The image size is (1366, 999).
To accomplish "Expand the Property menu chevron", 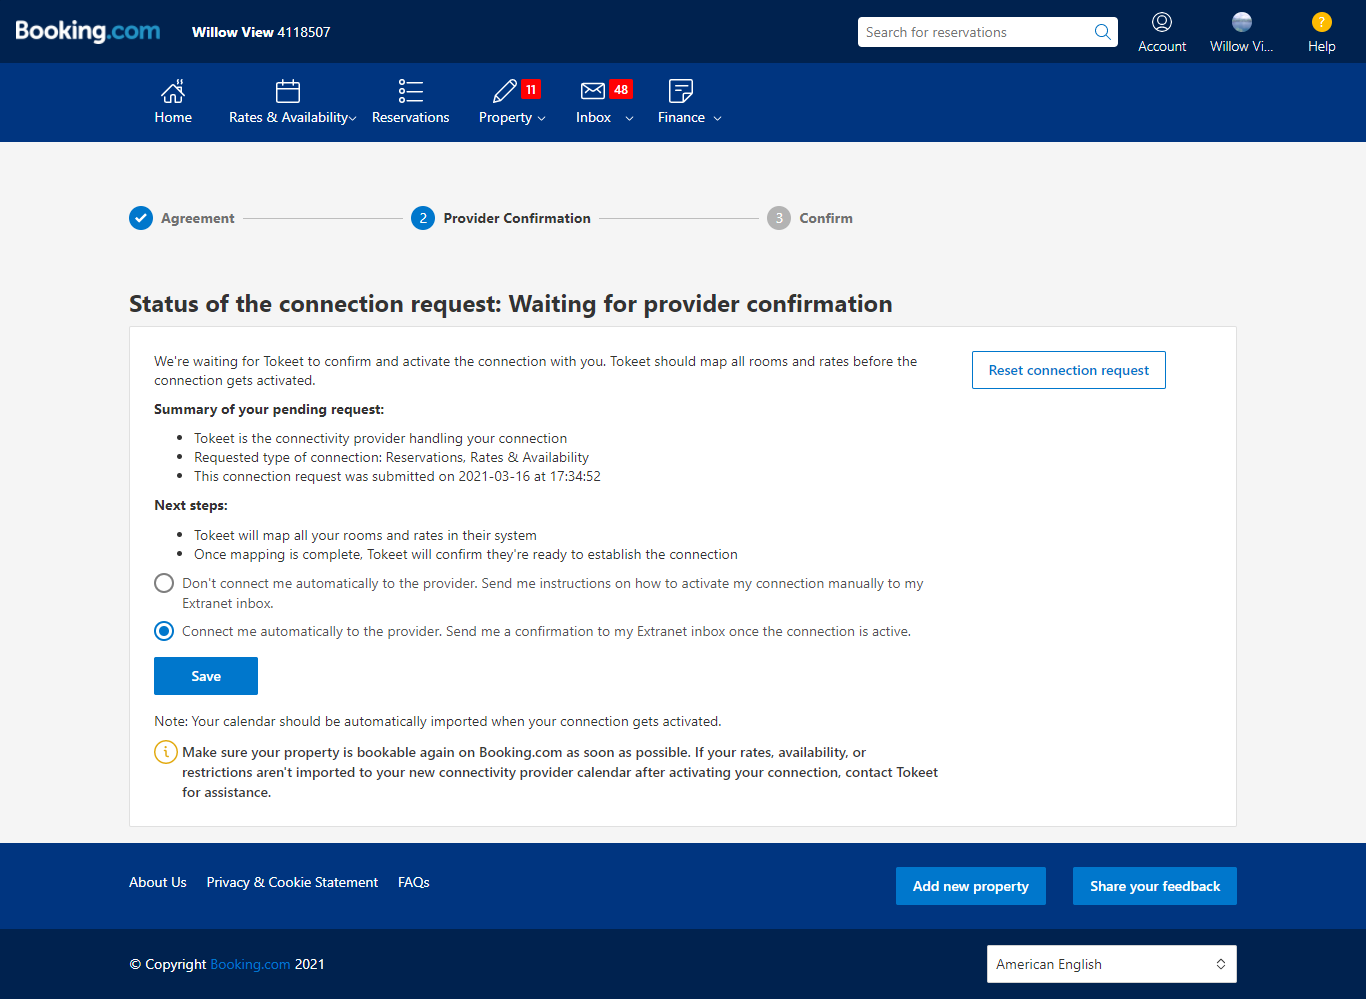I will pyautogui.click(x=542, y=119).
